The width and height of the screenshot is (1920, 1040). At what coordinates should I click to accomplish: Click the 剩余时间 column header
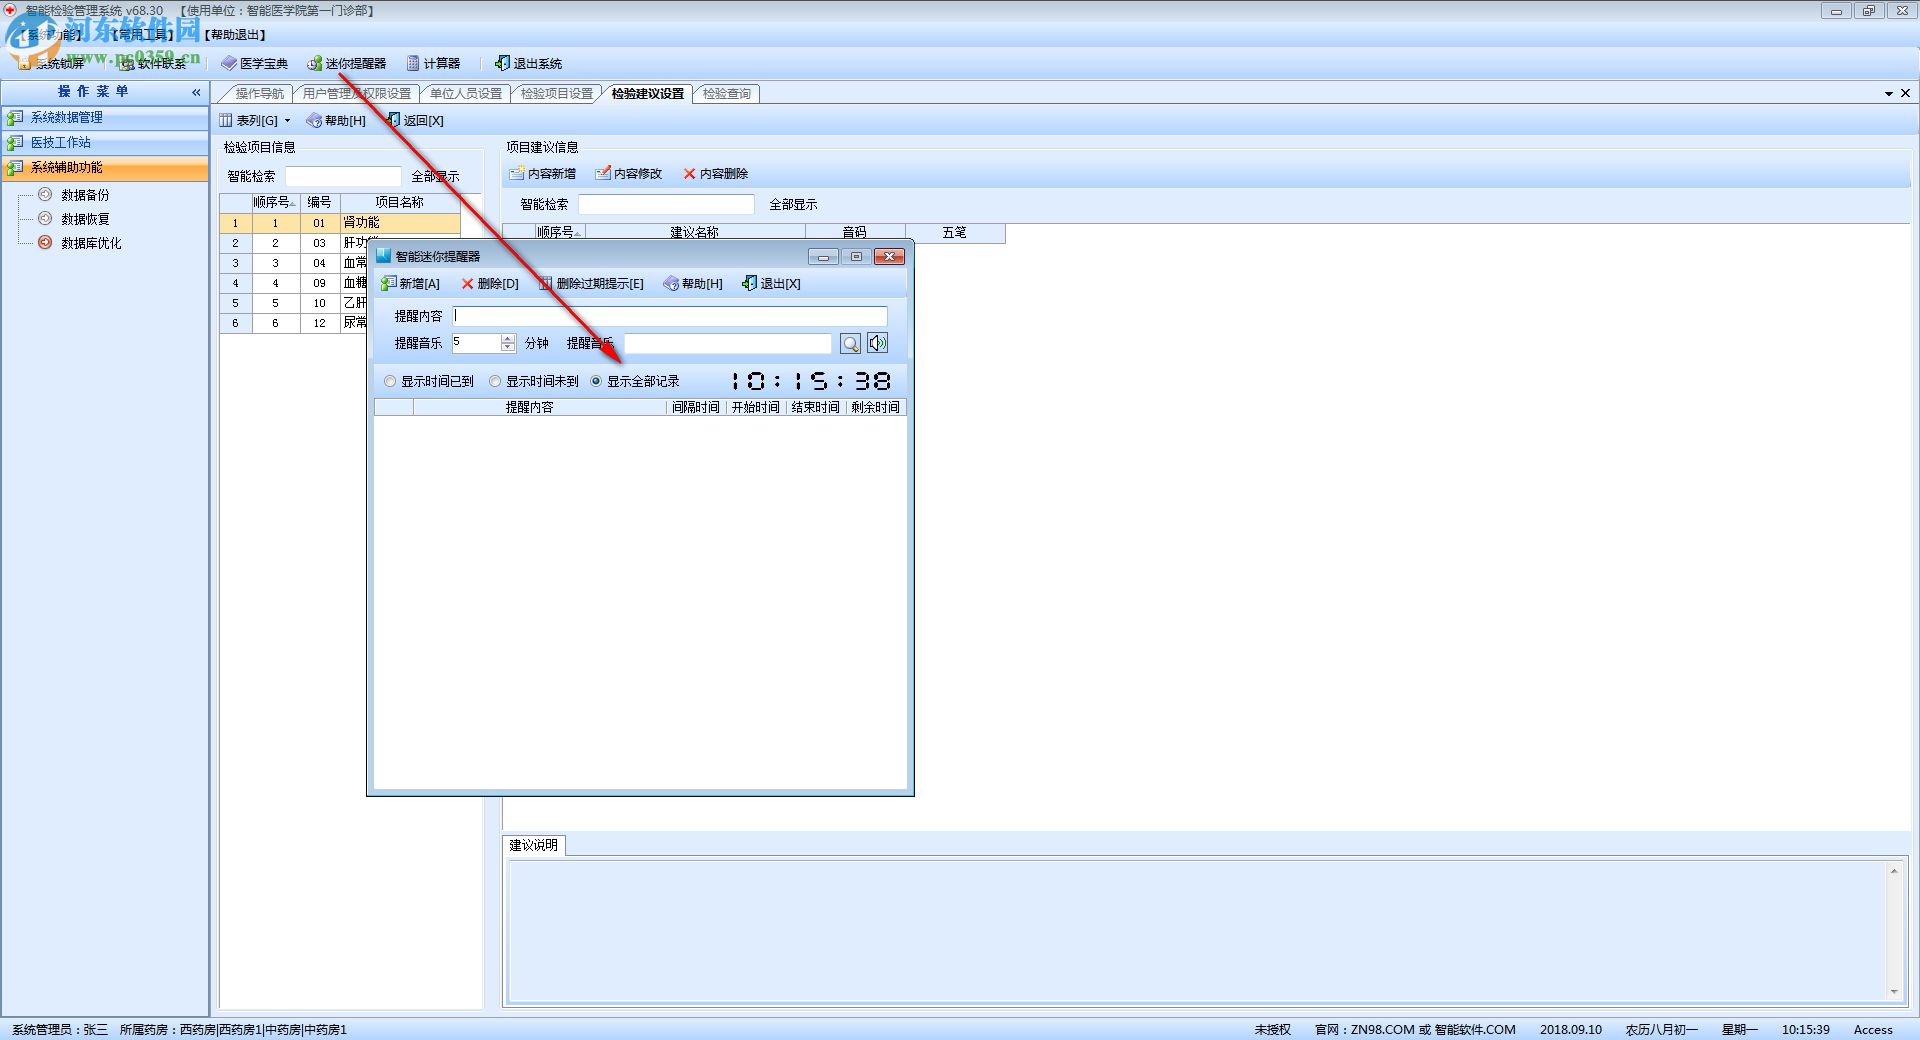point(876,408)
